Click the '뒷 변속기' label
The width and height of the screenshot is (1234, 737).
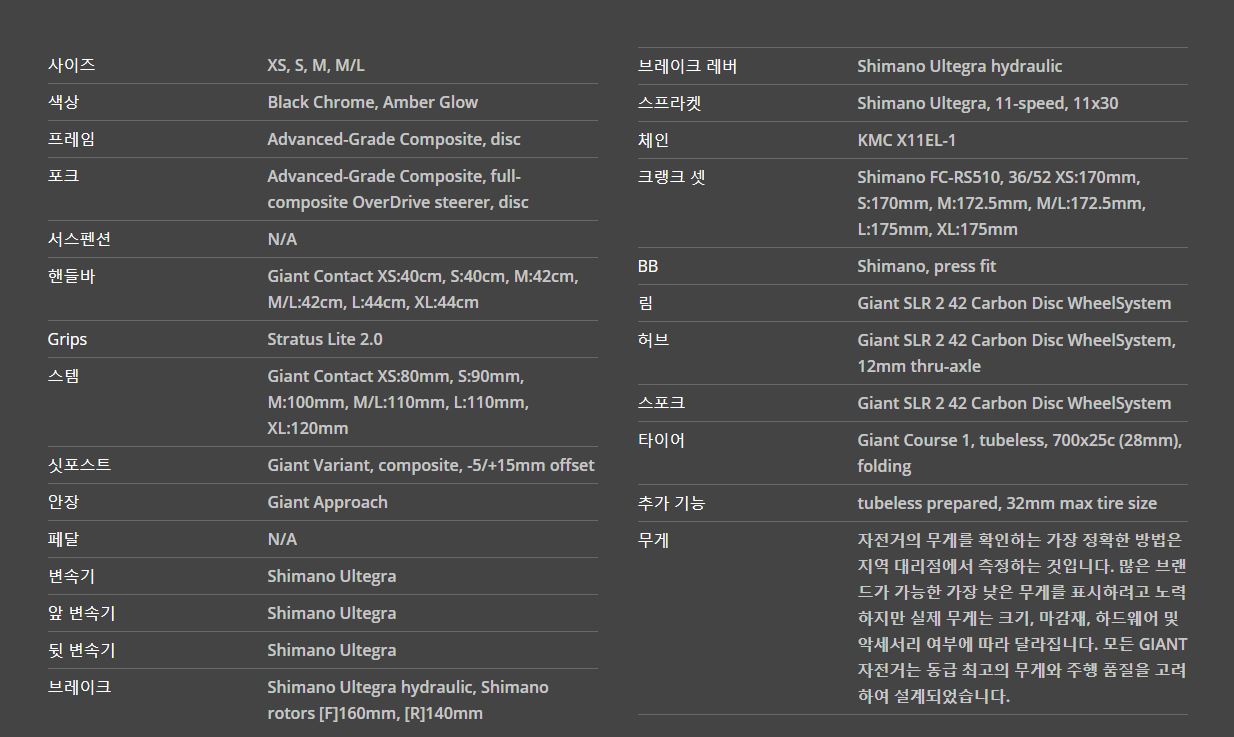point(82,650)
